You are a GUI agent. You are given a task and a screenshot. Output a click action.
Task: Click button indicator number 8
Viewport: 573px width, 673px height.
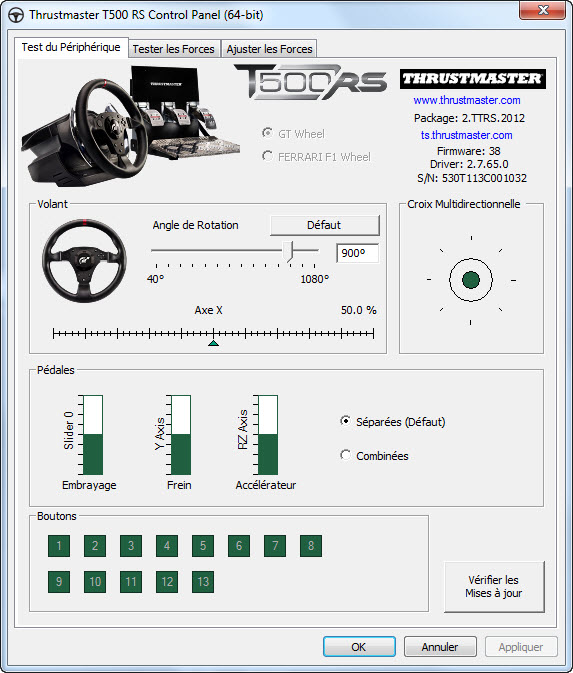pos(311,546)
